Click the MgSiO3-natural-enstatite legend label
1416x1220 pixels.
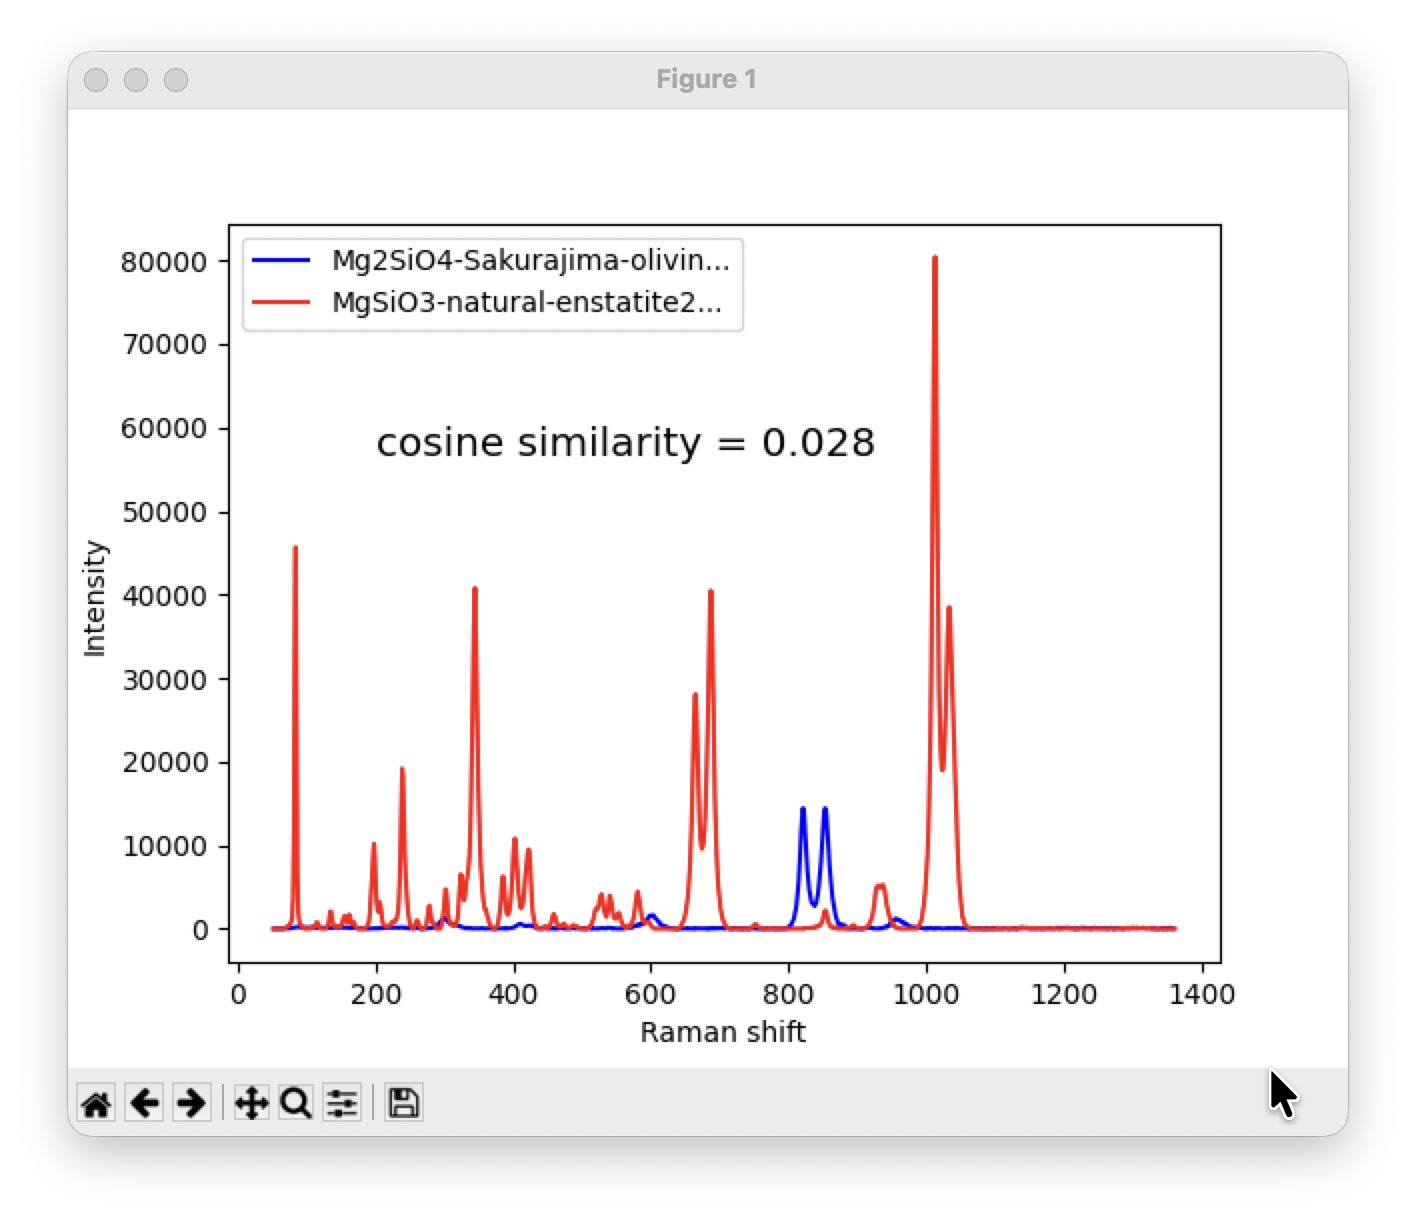pyautogui.click(x=526, y=302)
